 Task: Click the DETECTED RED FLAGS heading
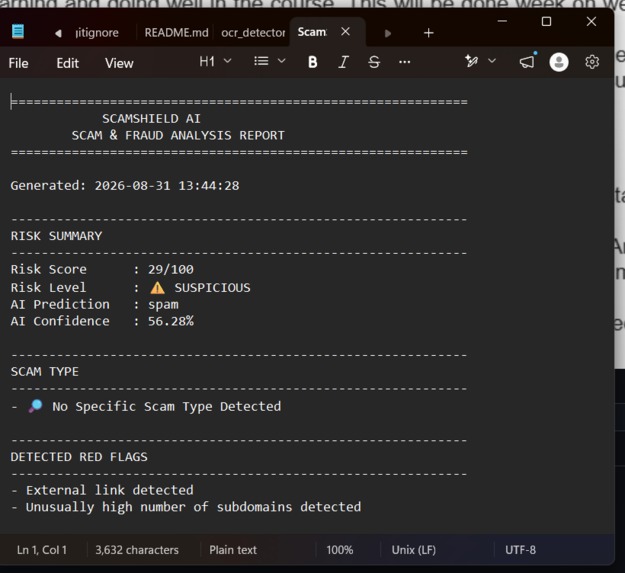pos(79,457)
